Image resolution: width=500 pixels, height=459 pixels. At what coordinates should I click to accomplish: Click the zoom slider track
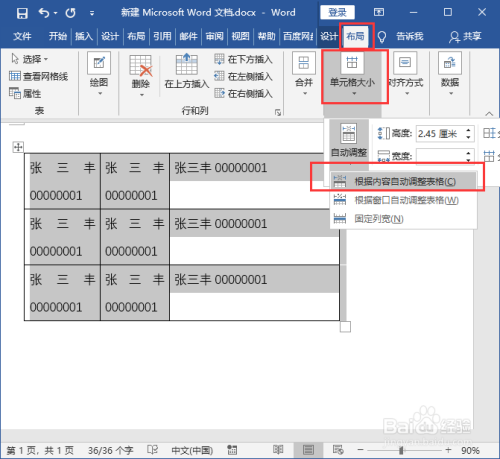pyautogui.click(x=404, y=450)
